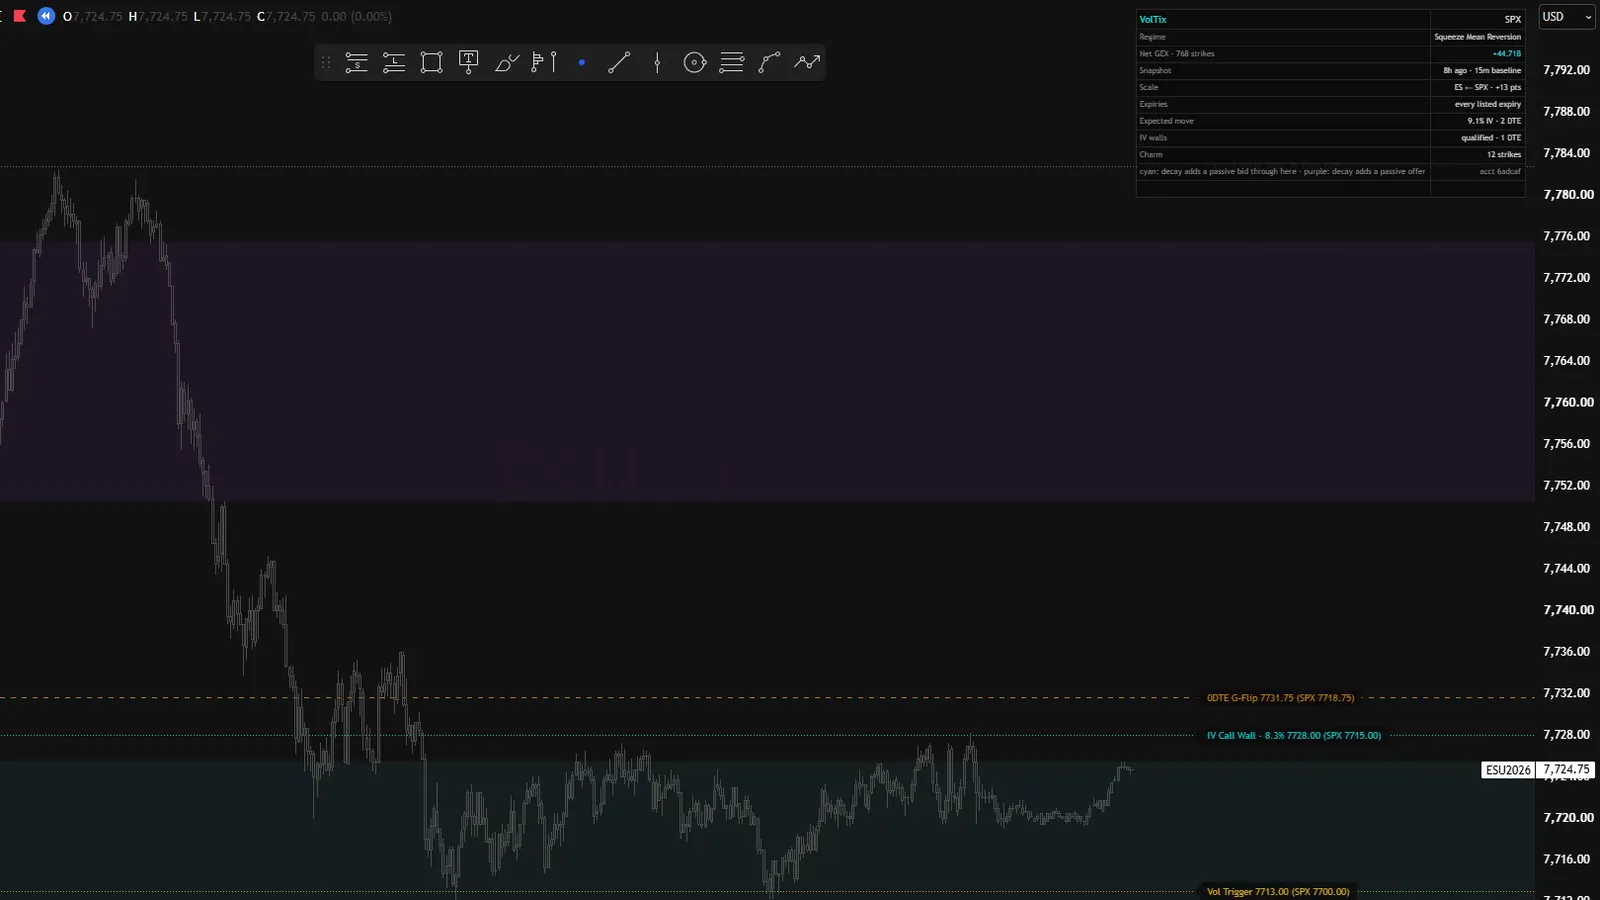1600x900 pixels.
Task: Grab the drawing toolbar drag handle
Action: (325, 62)
